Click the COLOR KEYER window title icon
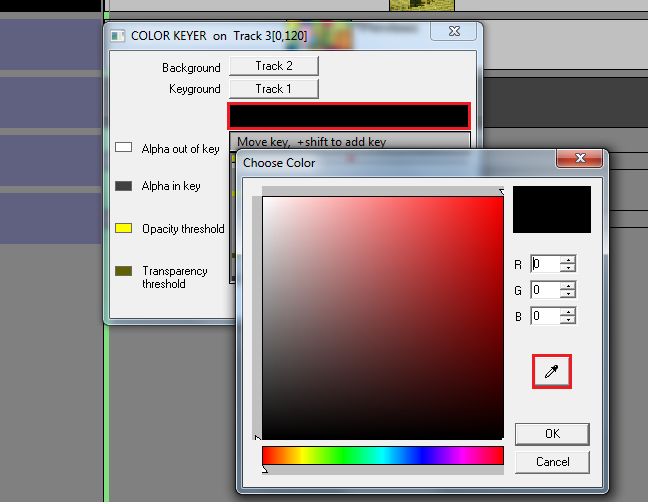The height and width of the screenshot is (502, 648). 117,36
